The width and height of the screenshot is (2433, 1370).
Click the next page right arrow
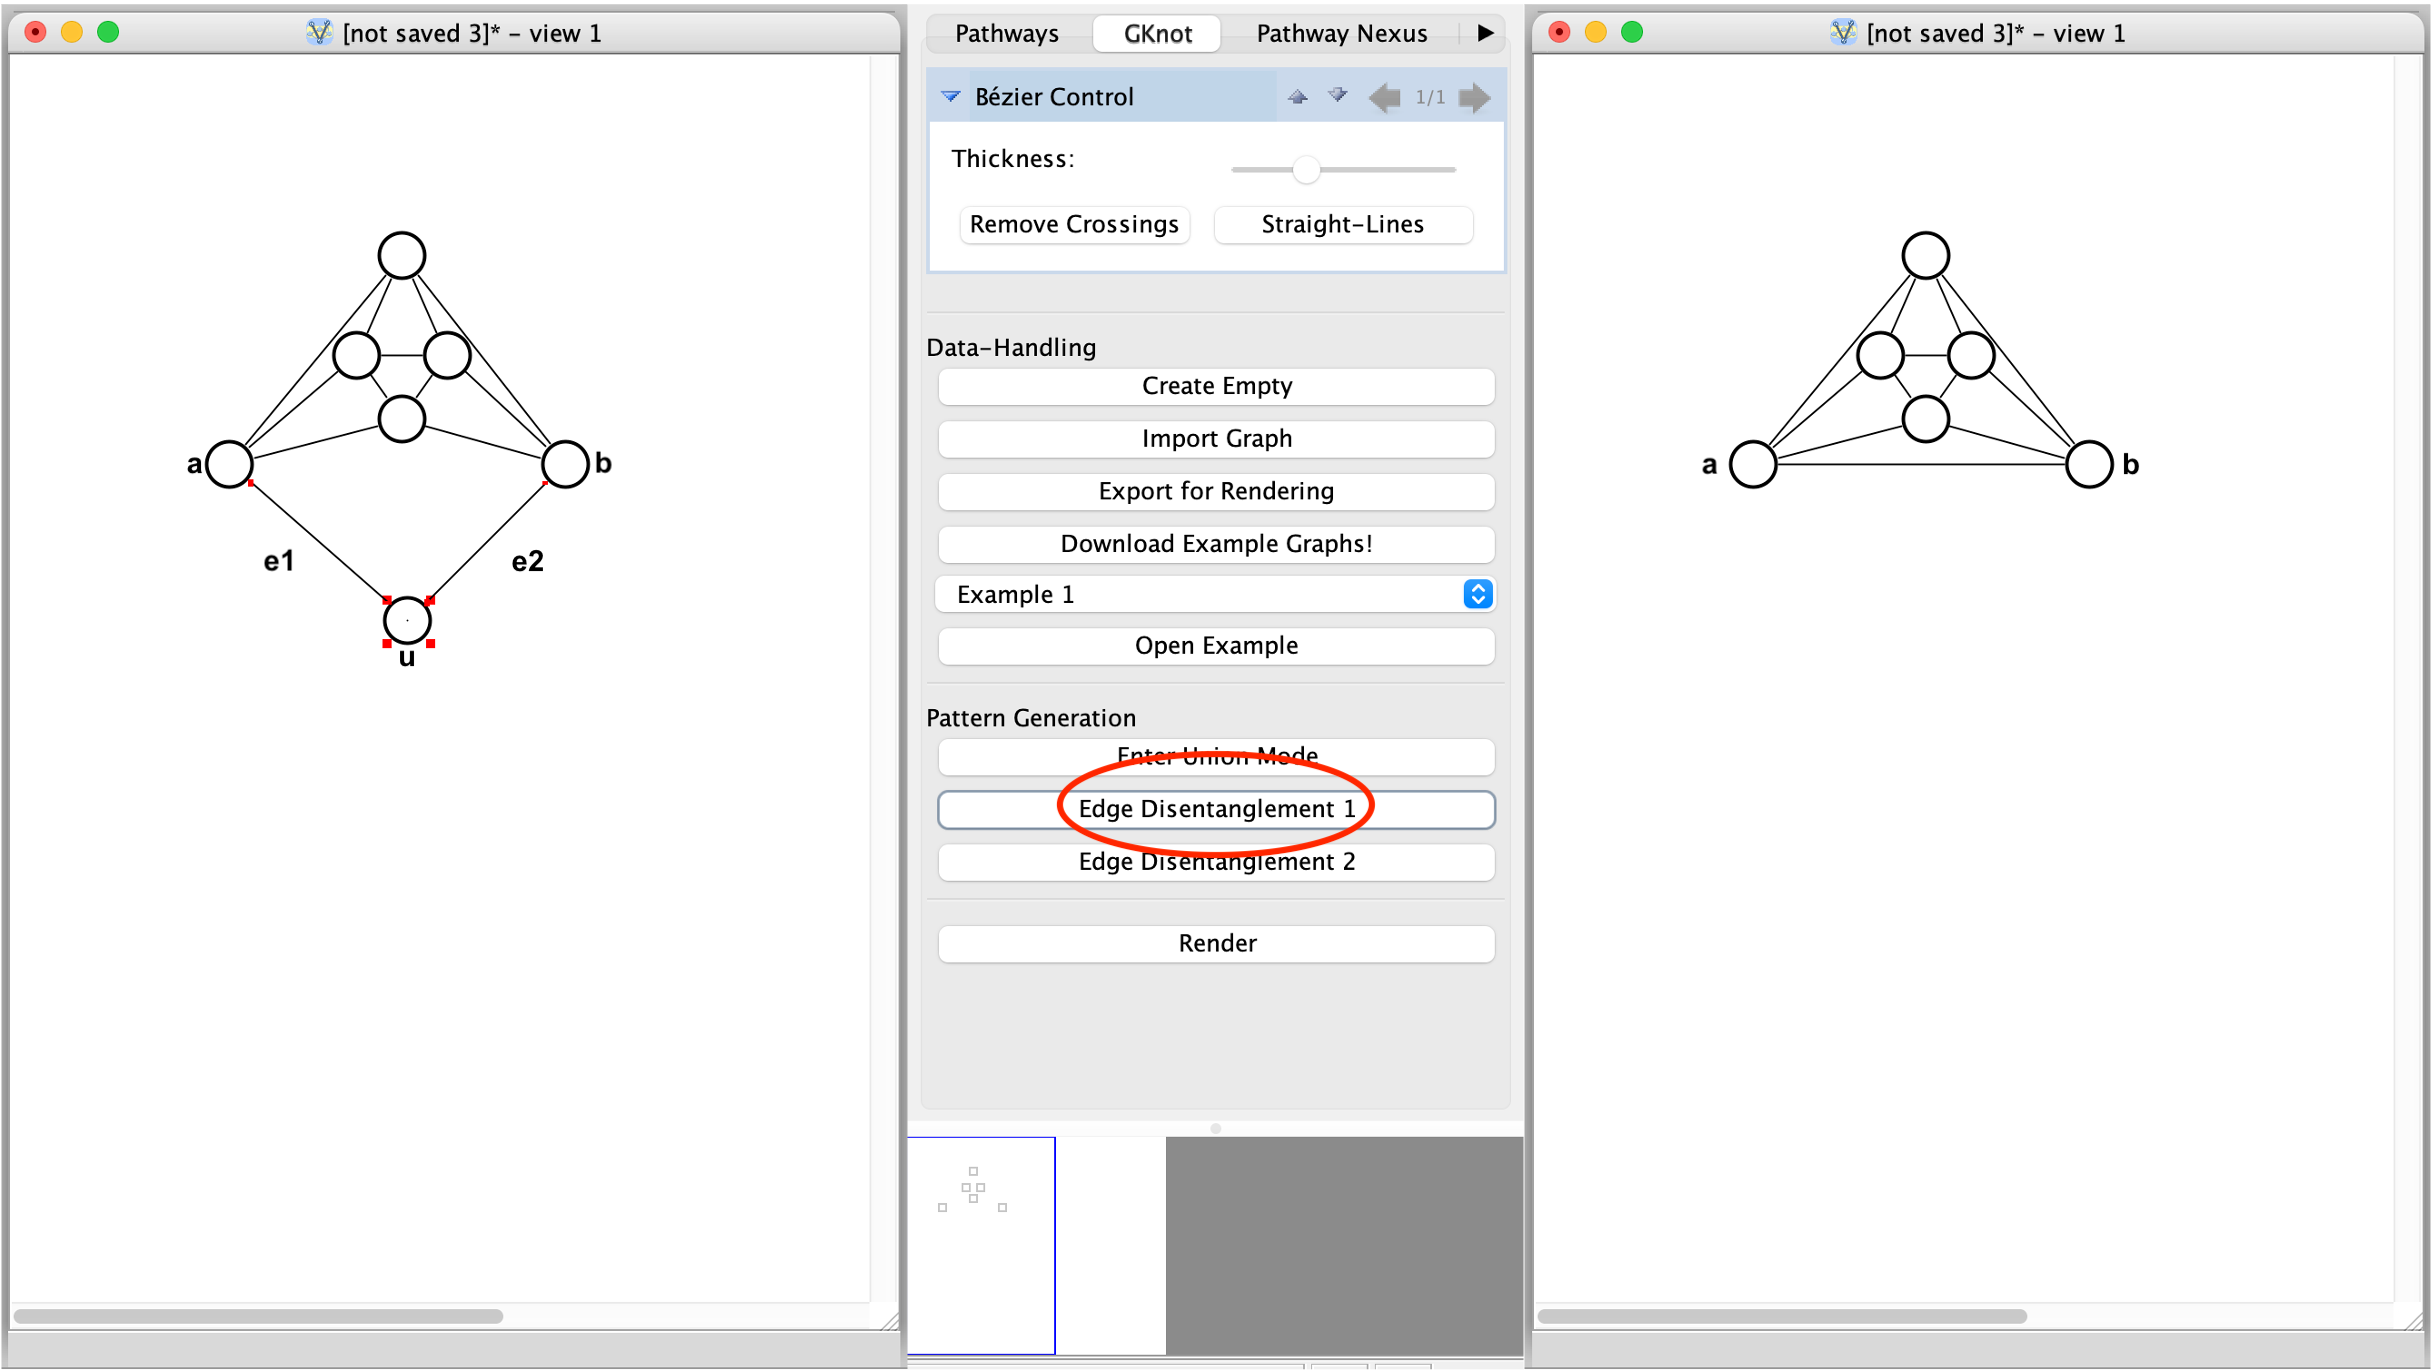coord(1474,97)
